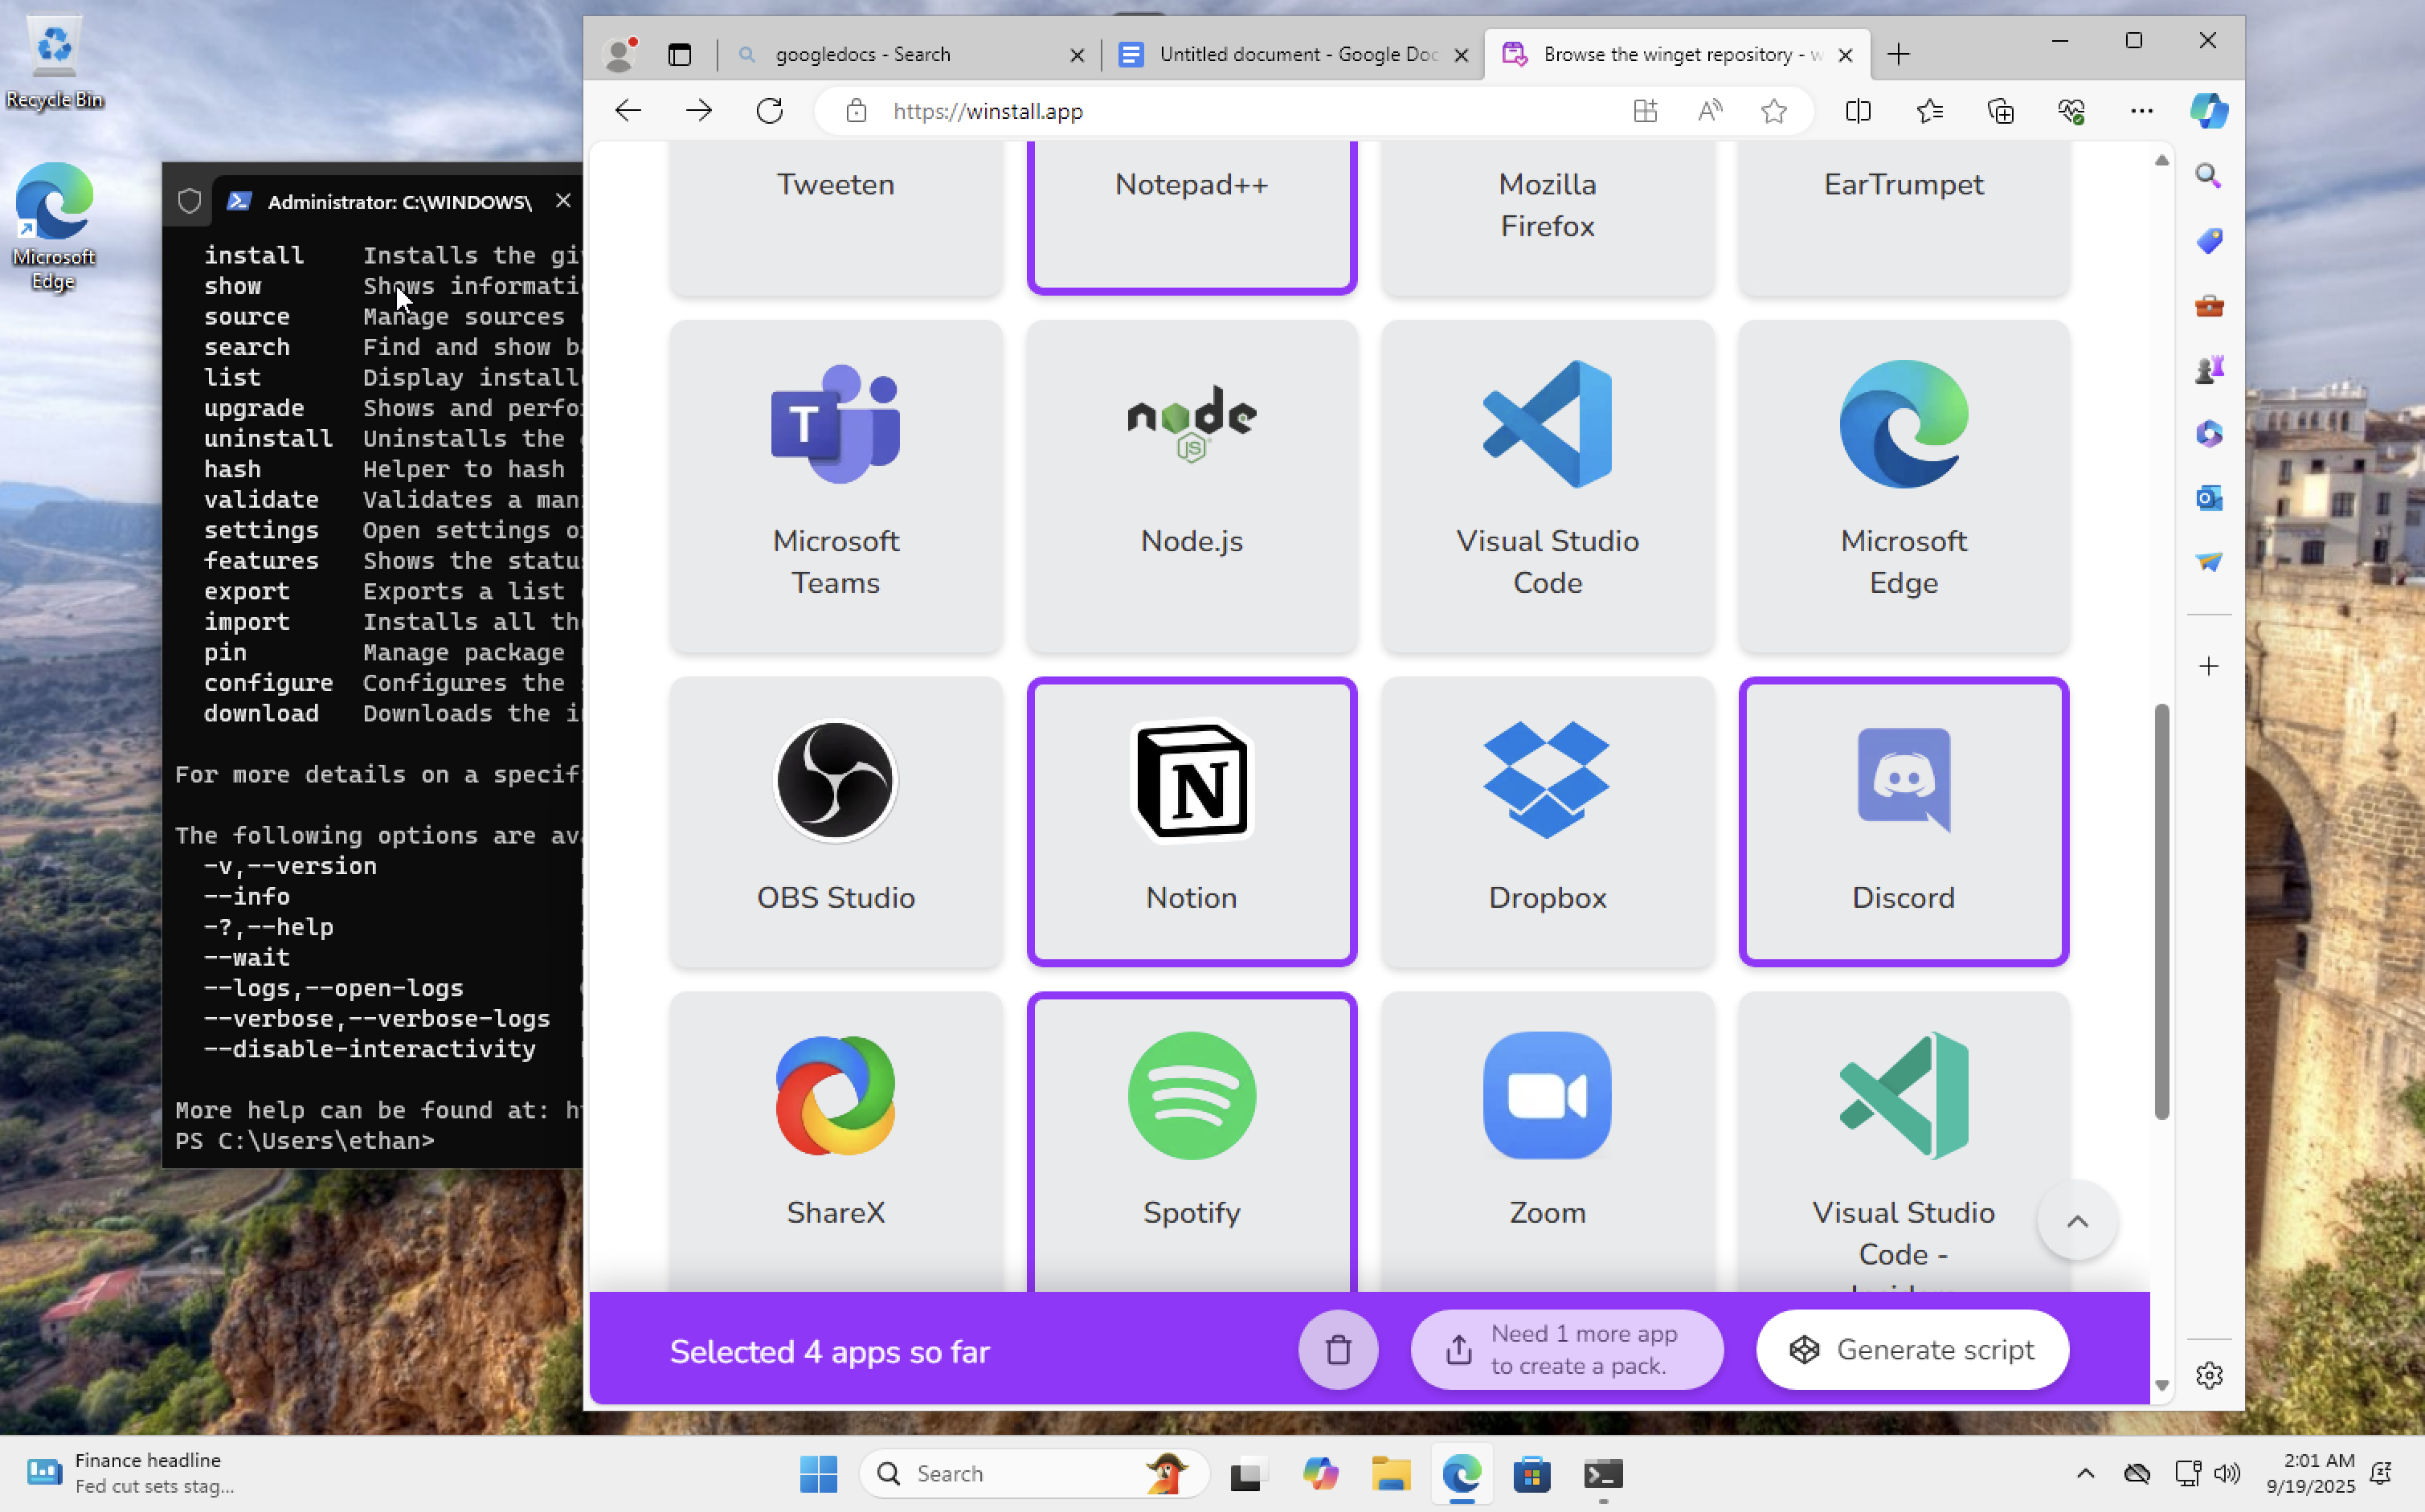Deselect the Discord app card
This screenshot has height=1512, width=2425.
pyautogui.click(x=1903, y=821)
